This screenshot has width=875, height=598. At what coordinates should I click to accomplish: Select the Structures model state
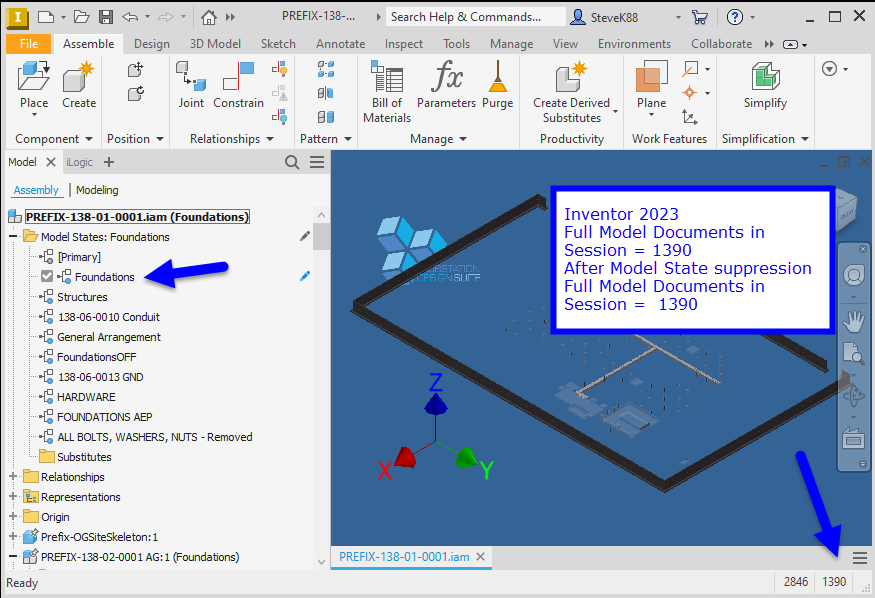82,297
